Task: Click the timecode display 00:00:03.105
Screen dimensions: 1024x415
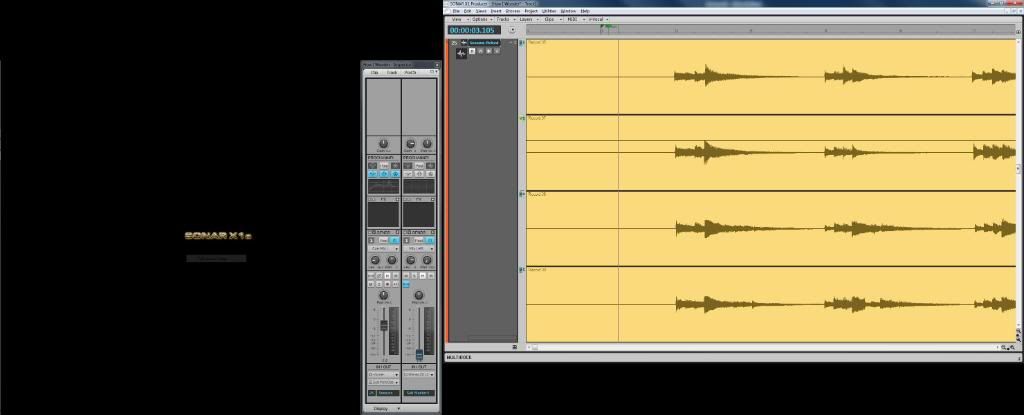Action: 473,30
